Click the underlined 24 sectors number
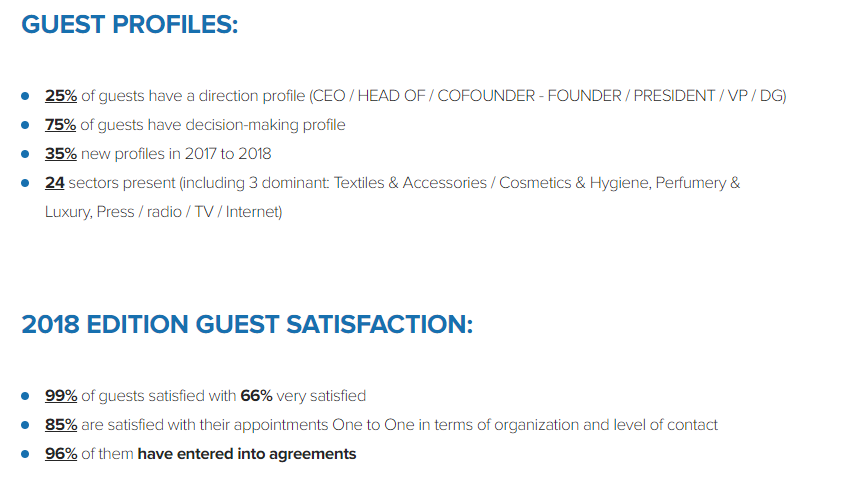Viewport: 864px width, 494px height. click(x=55, y=183)
